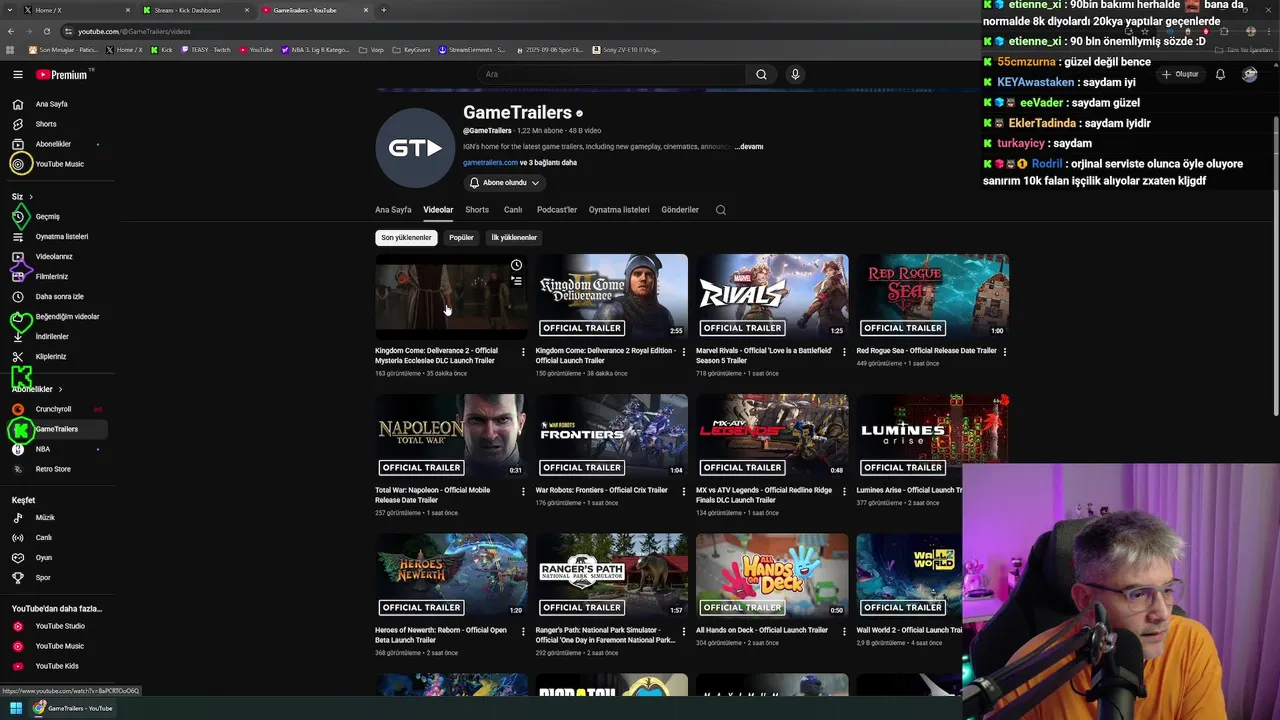Open options menu for Mysteria Ecclesiae video

click(x=523, y=352)
